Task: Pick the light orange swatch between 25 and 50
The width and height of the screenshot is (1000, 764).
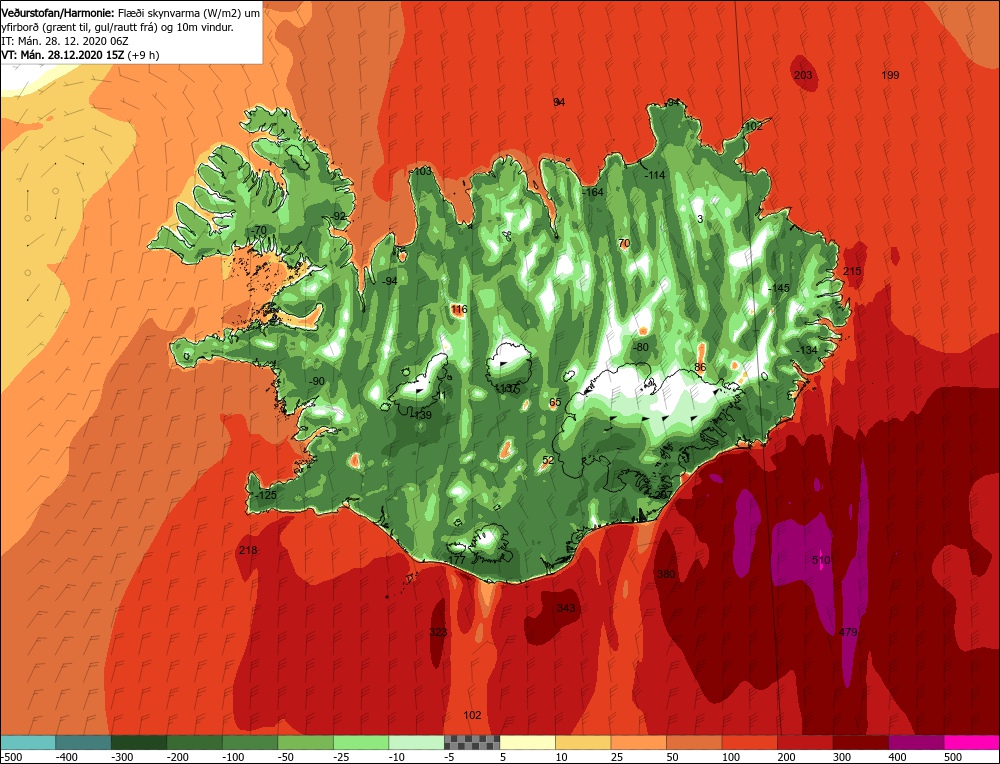Action: 638,742
